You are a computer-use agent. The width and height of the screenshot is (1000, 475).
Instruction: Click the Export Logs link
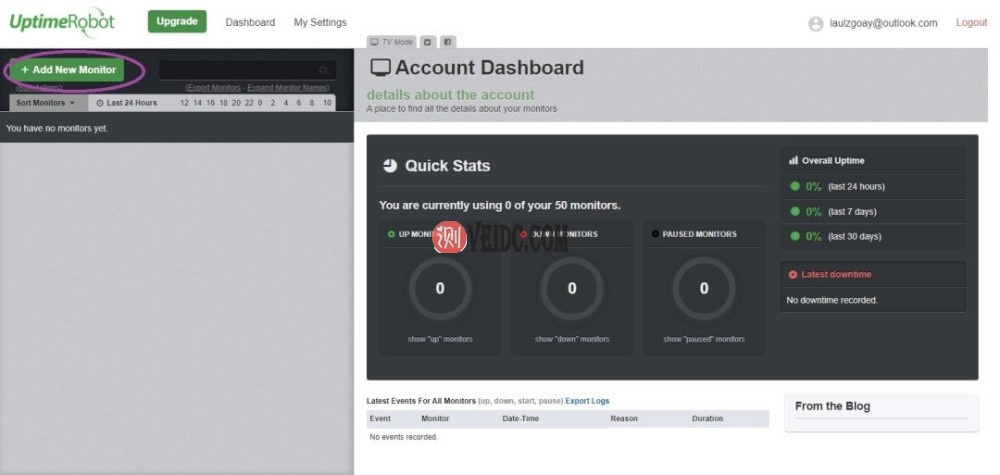[587, 401]
